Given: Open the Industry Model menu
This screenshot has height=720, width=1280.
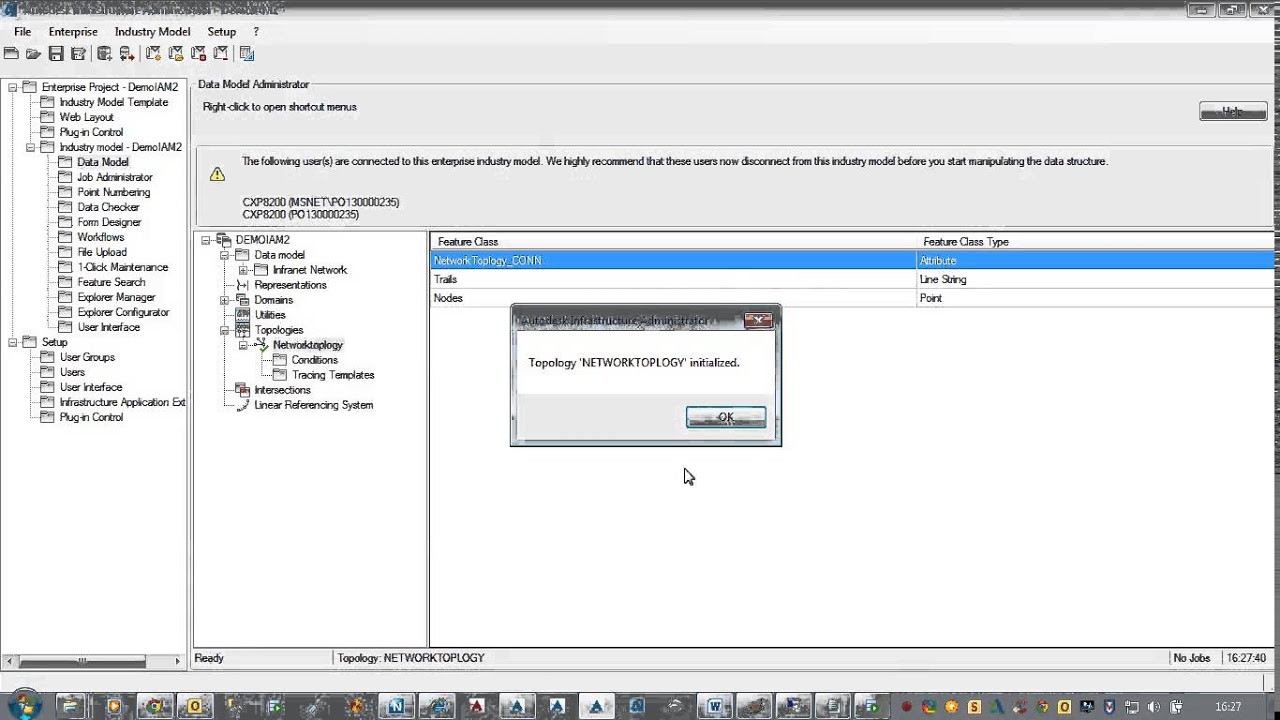Looking at the screenshot, I should coord(152,32).
